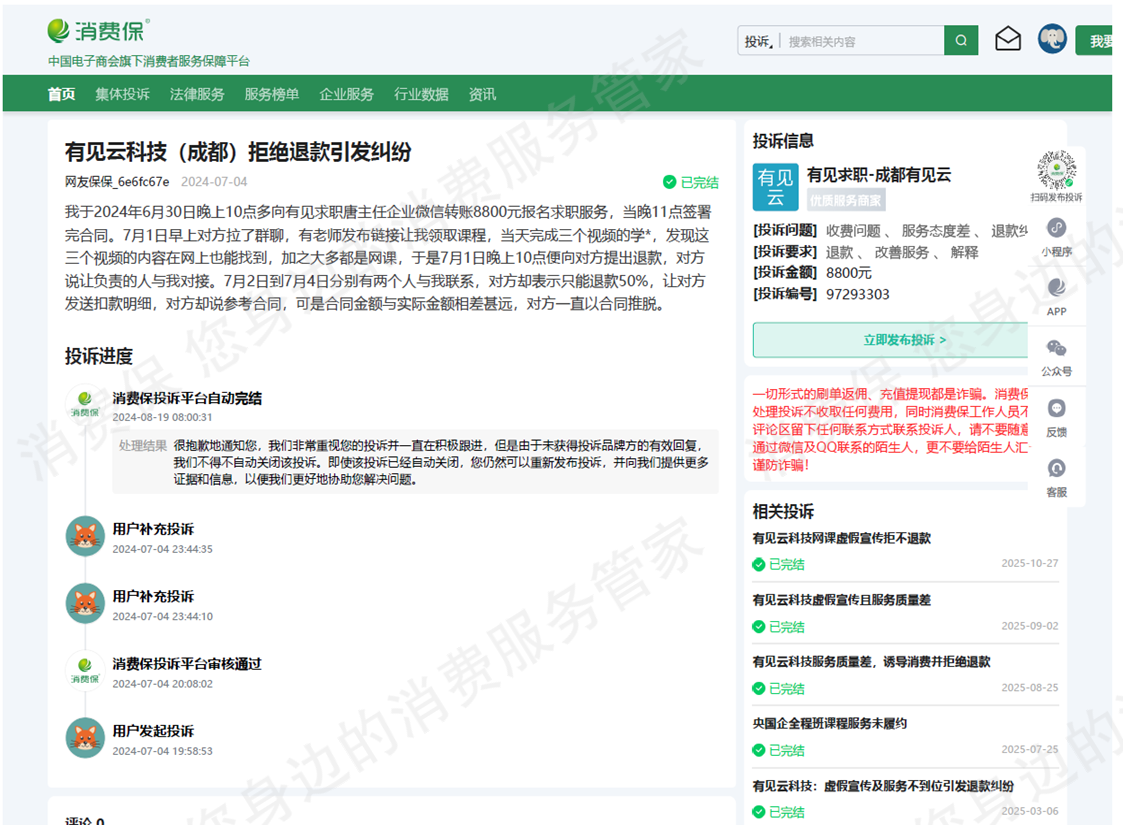
Task: Open the 资讯 section
Action: pyautogui.click(x=481, y=93)
